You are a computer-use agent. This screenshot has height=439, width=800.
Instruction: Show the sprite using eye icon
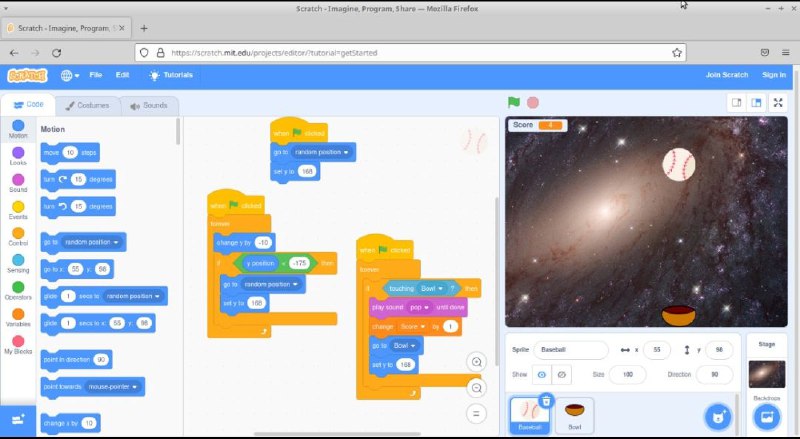[542, 374]
